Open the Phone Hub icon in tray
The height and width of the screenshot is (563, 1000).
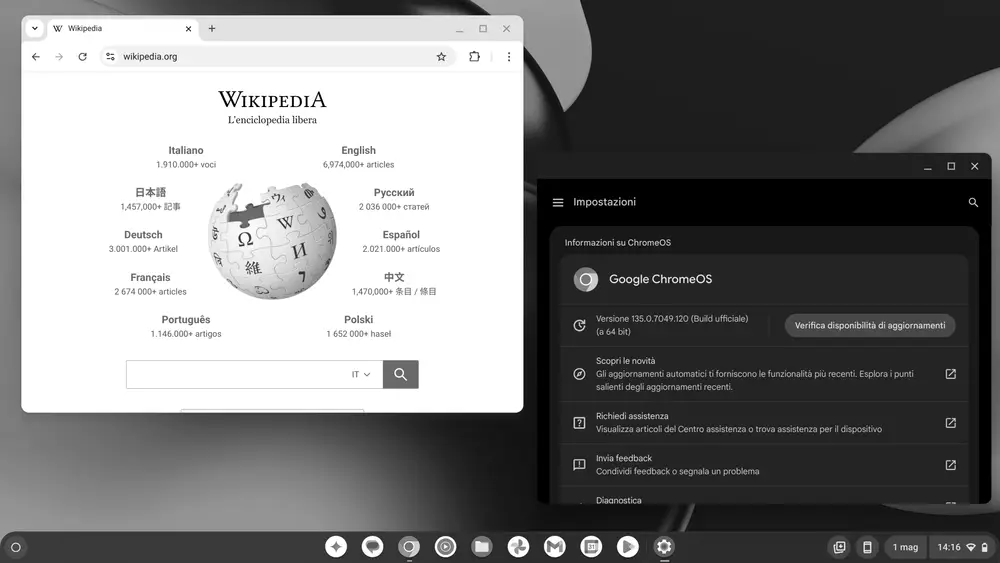[x=867, y=547]
